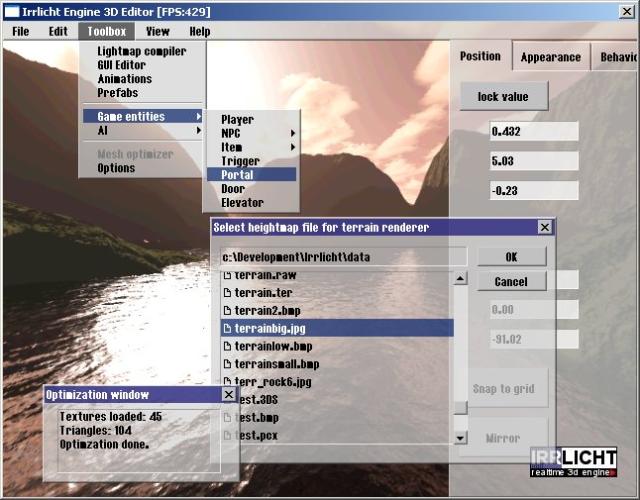Click the editor window icon in the title bar

tap(12, 12)
